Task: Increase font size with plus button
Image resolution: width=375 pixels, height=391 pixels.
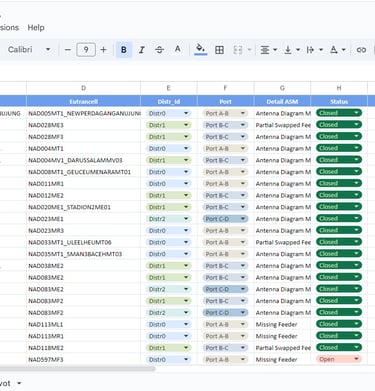Action: 103,50
